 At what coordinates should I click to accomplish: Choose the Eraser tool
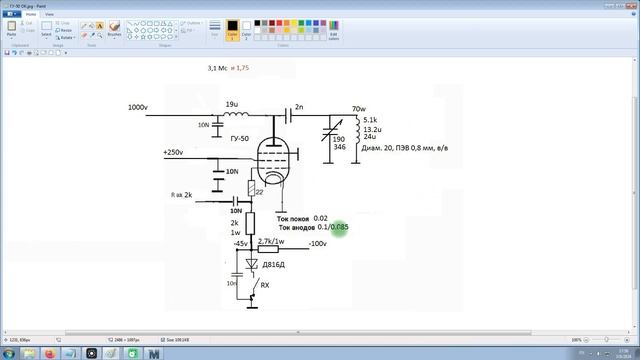click(x=84, y=36)
